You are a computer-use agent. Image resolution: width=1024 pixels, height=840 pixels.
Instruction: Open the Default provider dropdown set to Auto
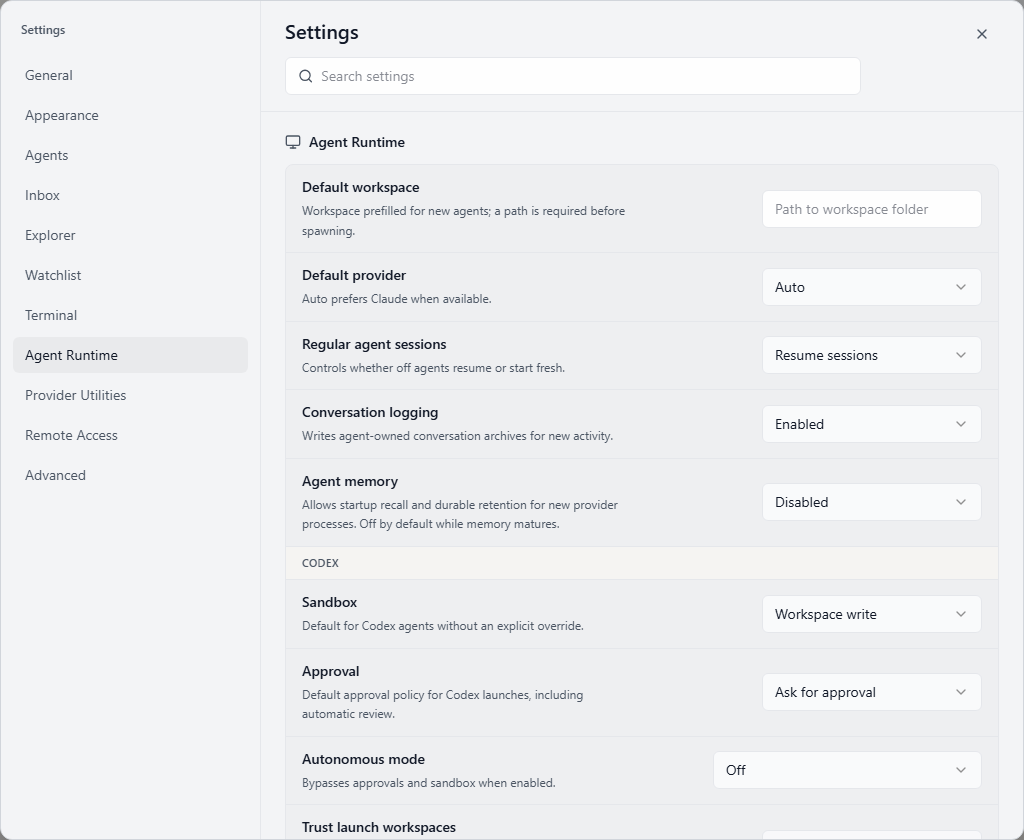tap(872, 287)
